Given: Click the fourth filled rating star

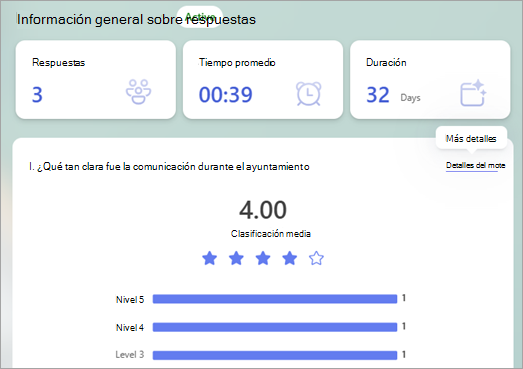Looking at the screenshot, I should click(290, 258).
